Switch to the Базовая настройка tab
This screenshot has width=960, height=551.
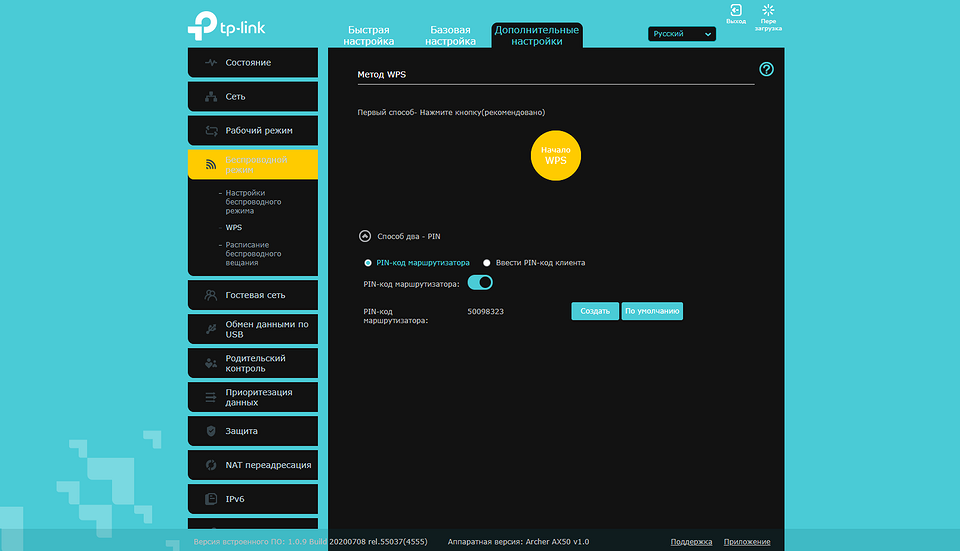point(450,36)
